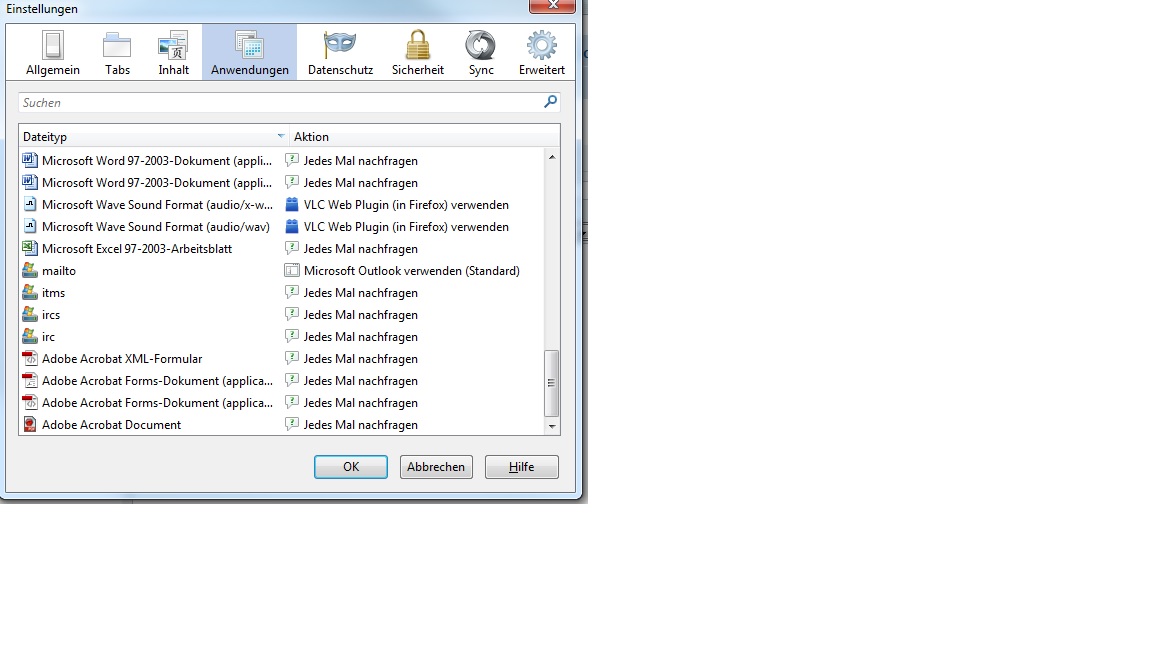Click the audio/wav Wave Sound file icon
Viewport: 1152px width, 648px height.
(29, 226)
